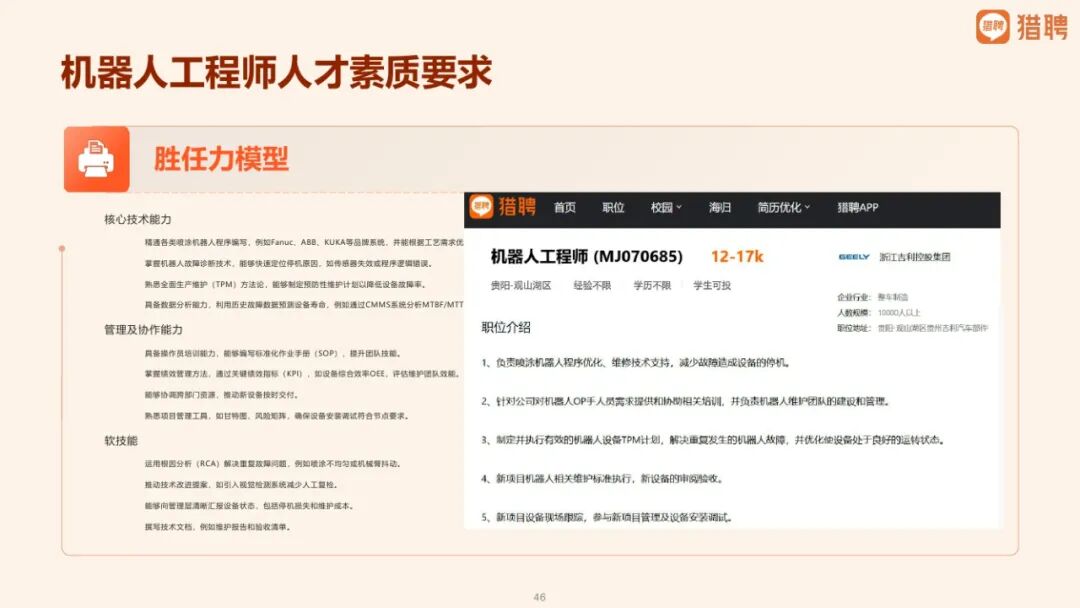Click the location 贵阳-观山湖区
The image size is (1080, 608).
[x=521, y=285]
